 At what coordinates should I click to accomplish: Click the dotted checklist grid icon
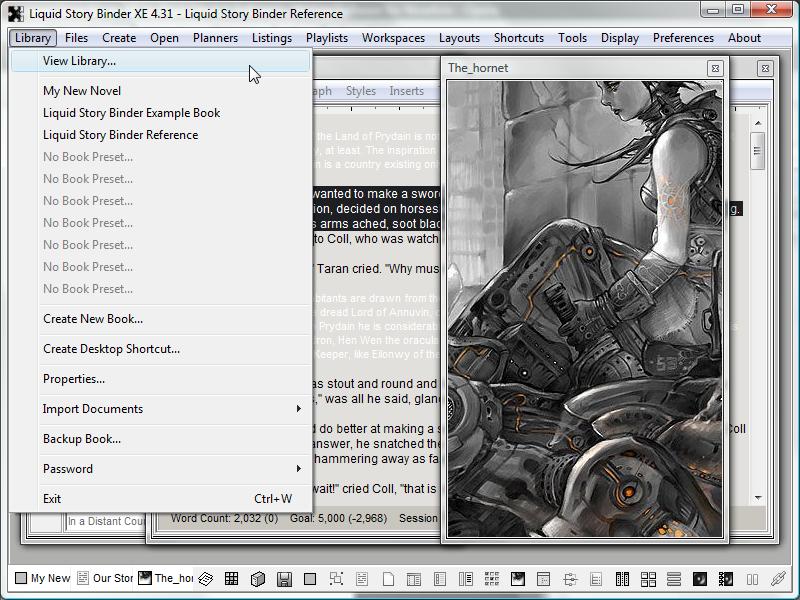[492, 578]
